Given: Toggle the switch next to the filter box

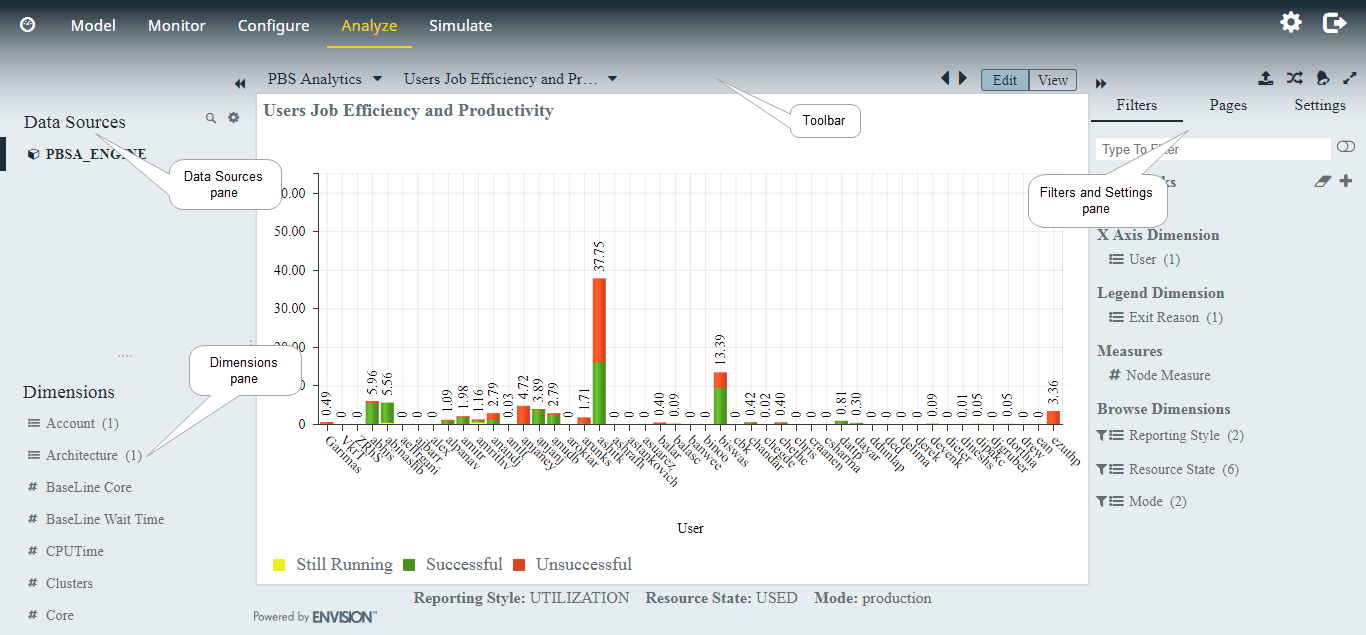Looking at the screenshot, I should pyautogui.click(x=1346, y=148).
